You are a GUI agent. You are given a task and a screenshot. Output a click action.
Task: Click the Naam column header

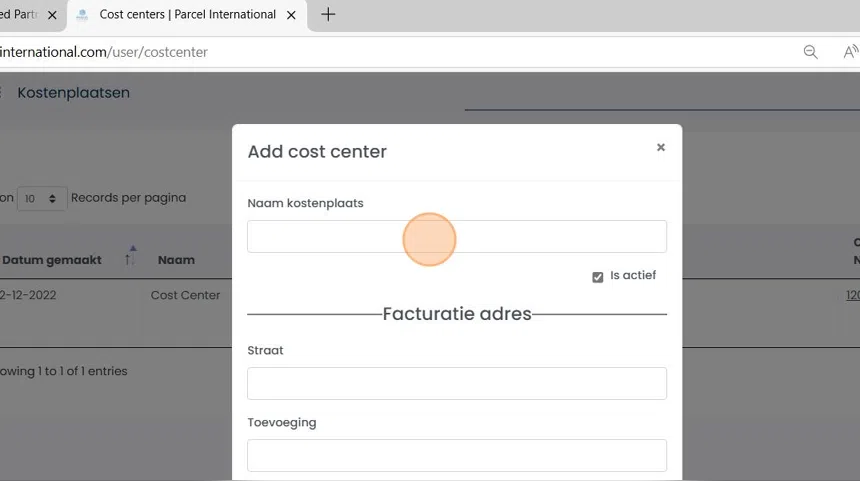pos(176,260)
